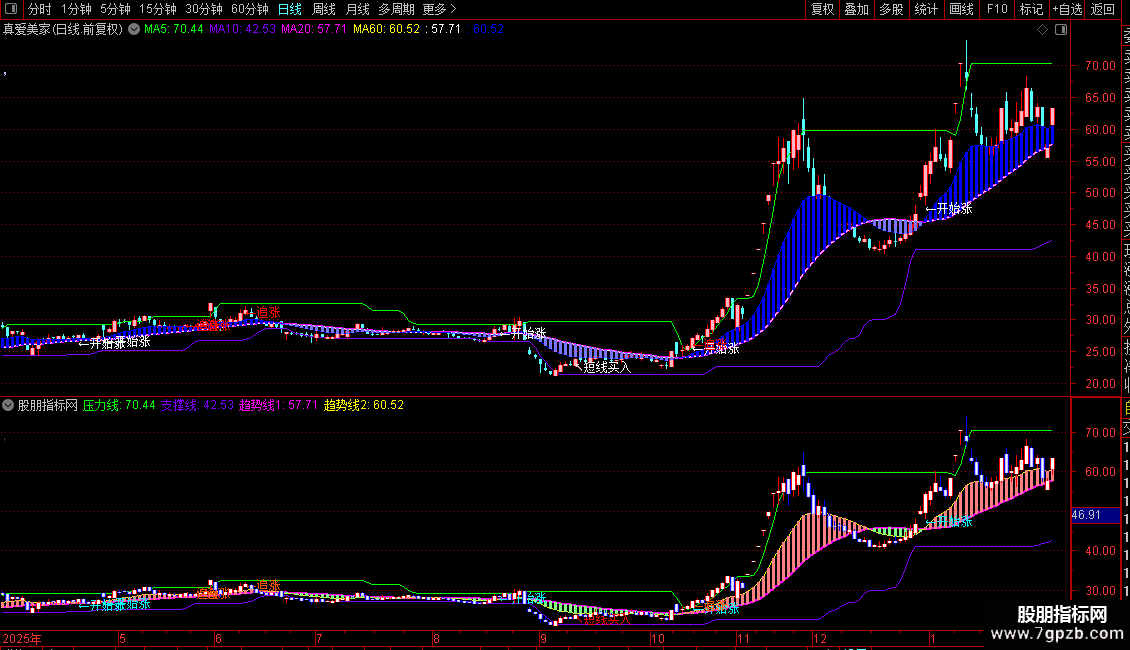This screenshot has width=1130, height=650.
Task: Click the 支撑线: 42.53 indicator value
Action: 197,405
